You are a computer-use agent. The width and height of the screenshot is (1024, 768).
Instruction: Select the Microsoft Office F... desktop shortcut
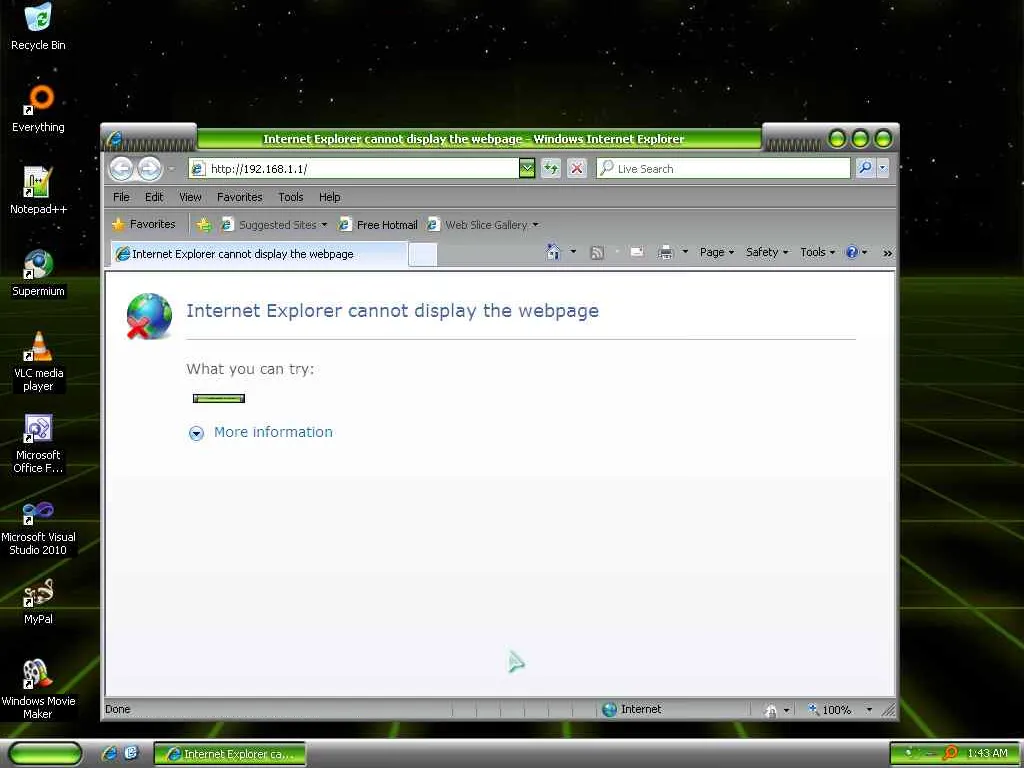tap(38, 443)
